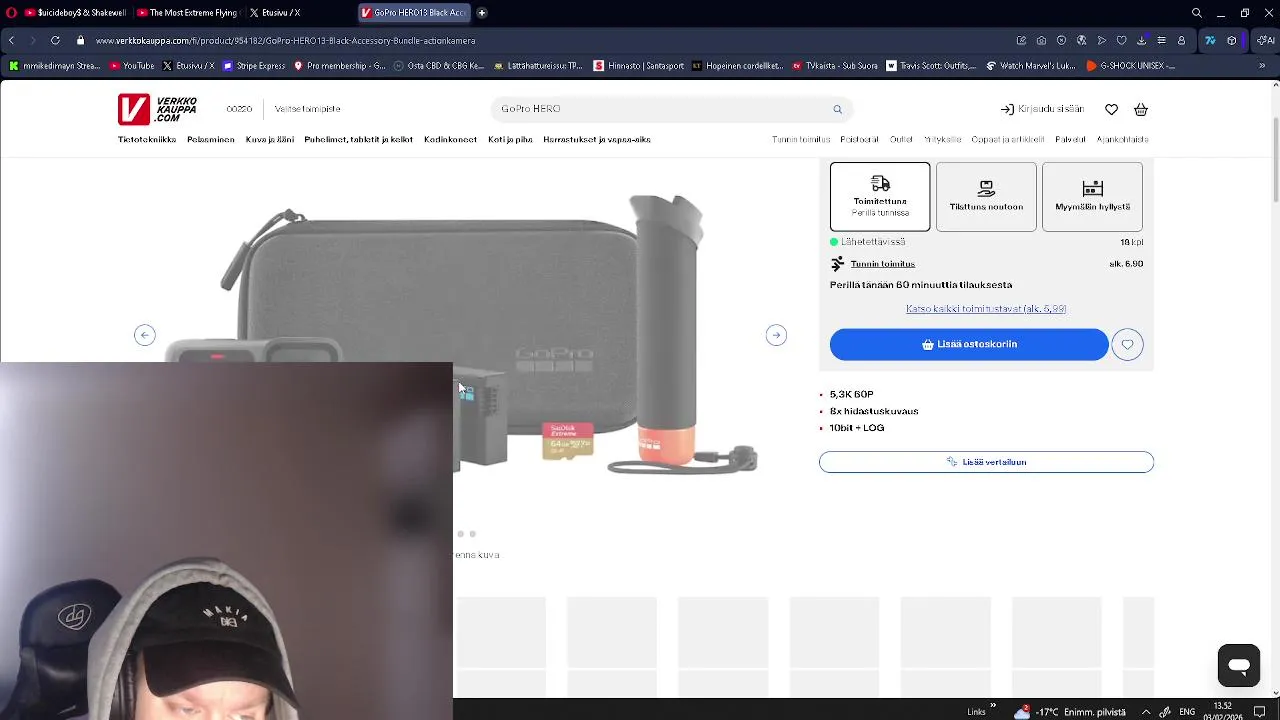The height and width of the screenshot is (720, 1280).
Task: Click the Ajankohtaista link
Action: click(x=1122, y=140)
